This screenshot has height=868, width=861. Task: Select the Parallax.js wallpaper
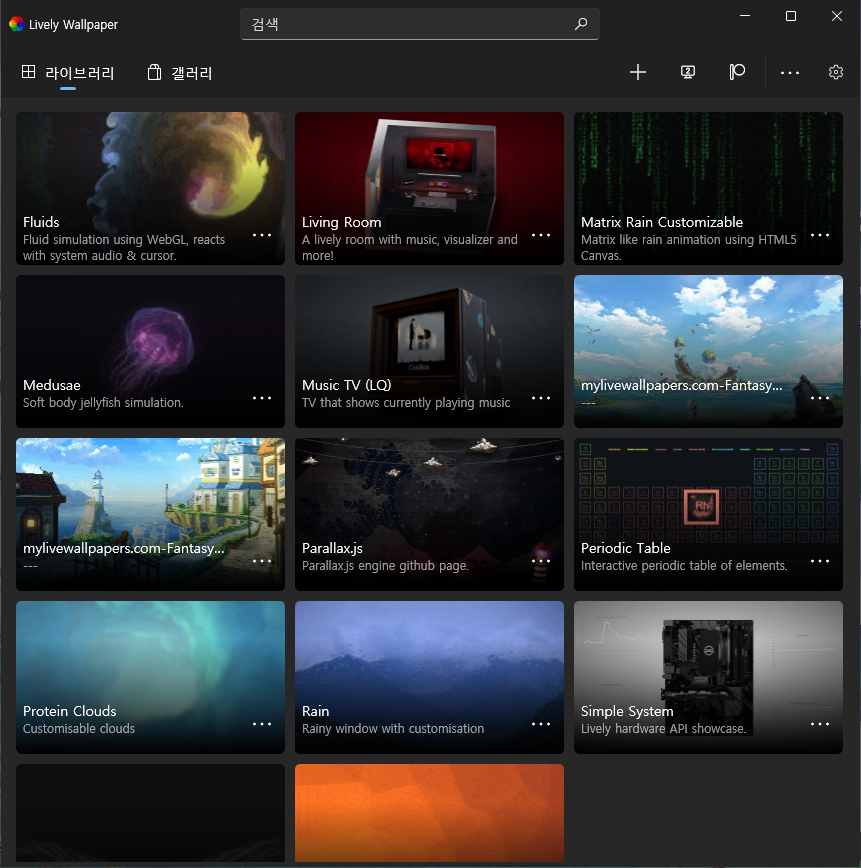coord(430,514)
